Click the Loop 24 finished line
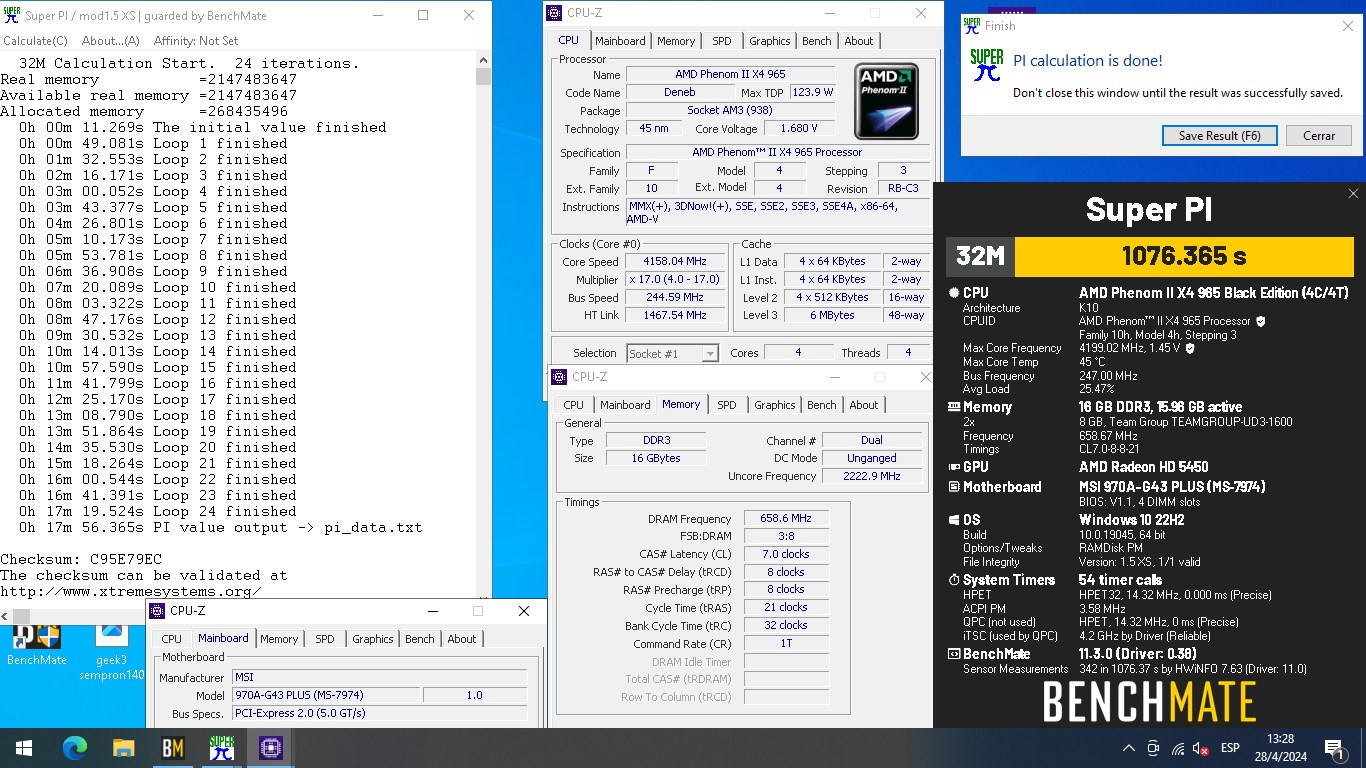 tap(158, 511)
